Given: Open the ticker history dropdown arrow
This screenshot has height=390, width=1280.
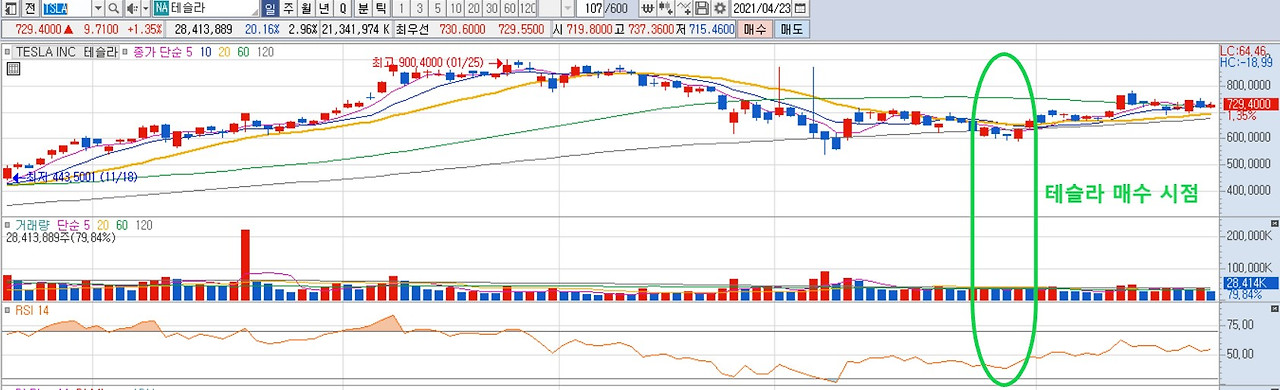Looking at the screenshot, I should [x=97, y=8].
